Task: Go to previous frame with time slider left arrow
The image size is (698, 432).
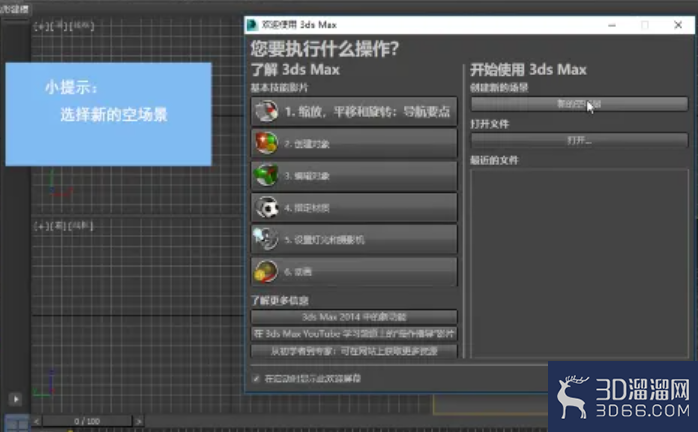Action: (37, 421)
